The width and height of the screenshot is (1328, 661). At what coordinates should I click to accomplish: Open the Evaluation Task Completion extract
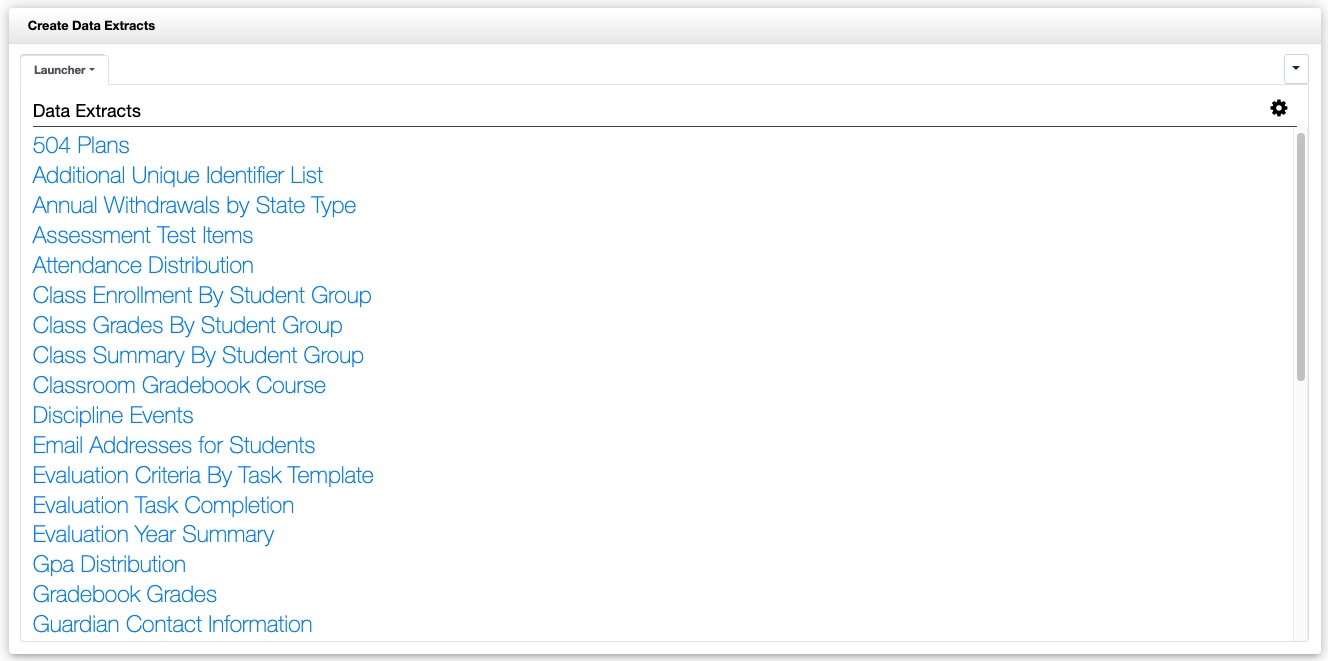[163, 506]
